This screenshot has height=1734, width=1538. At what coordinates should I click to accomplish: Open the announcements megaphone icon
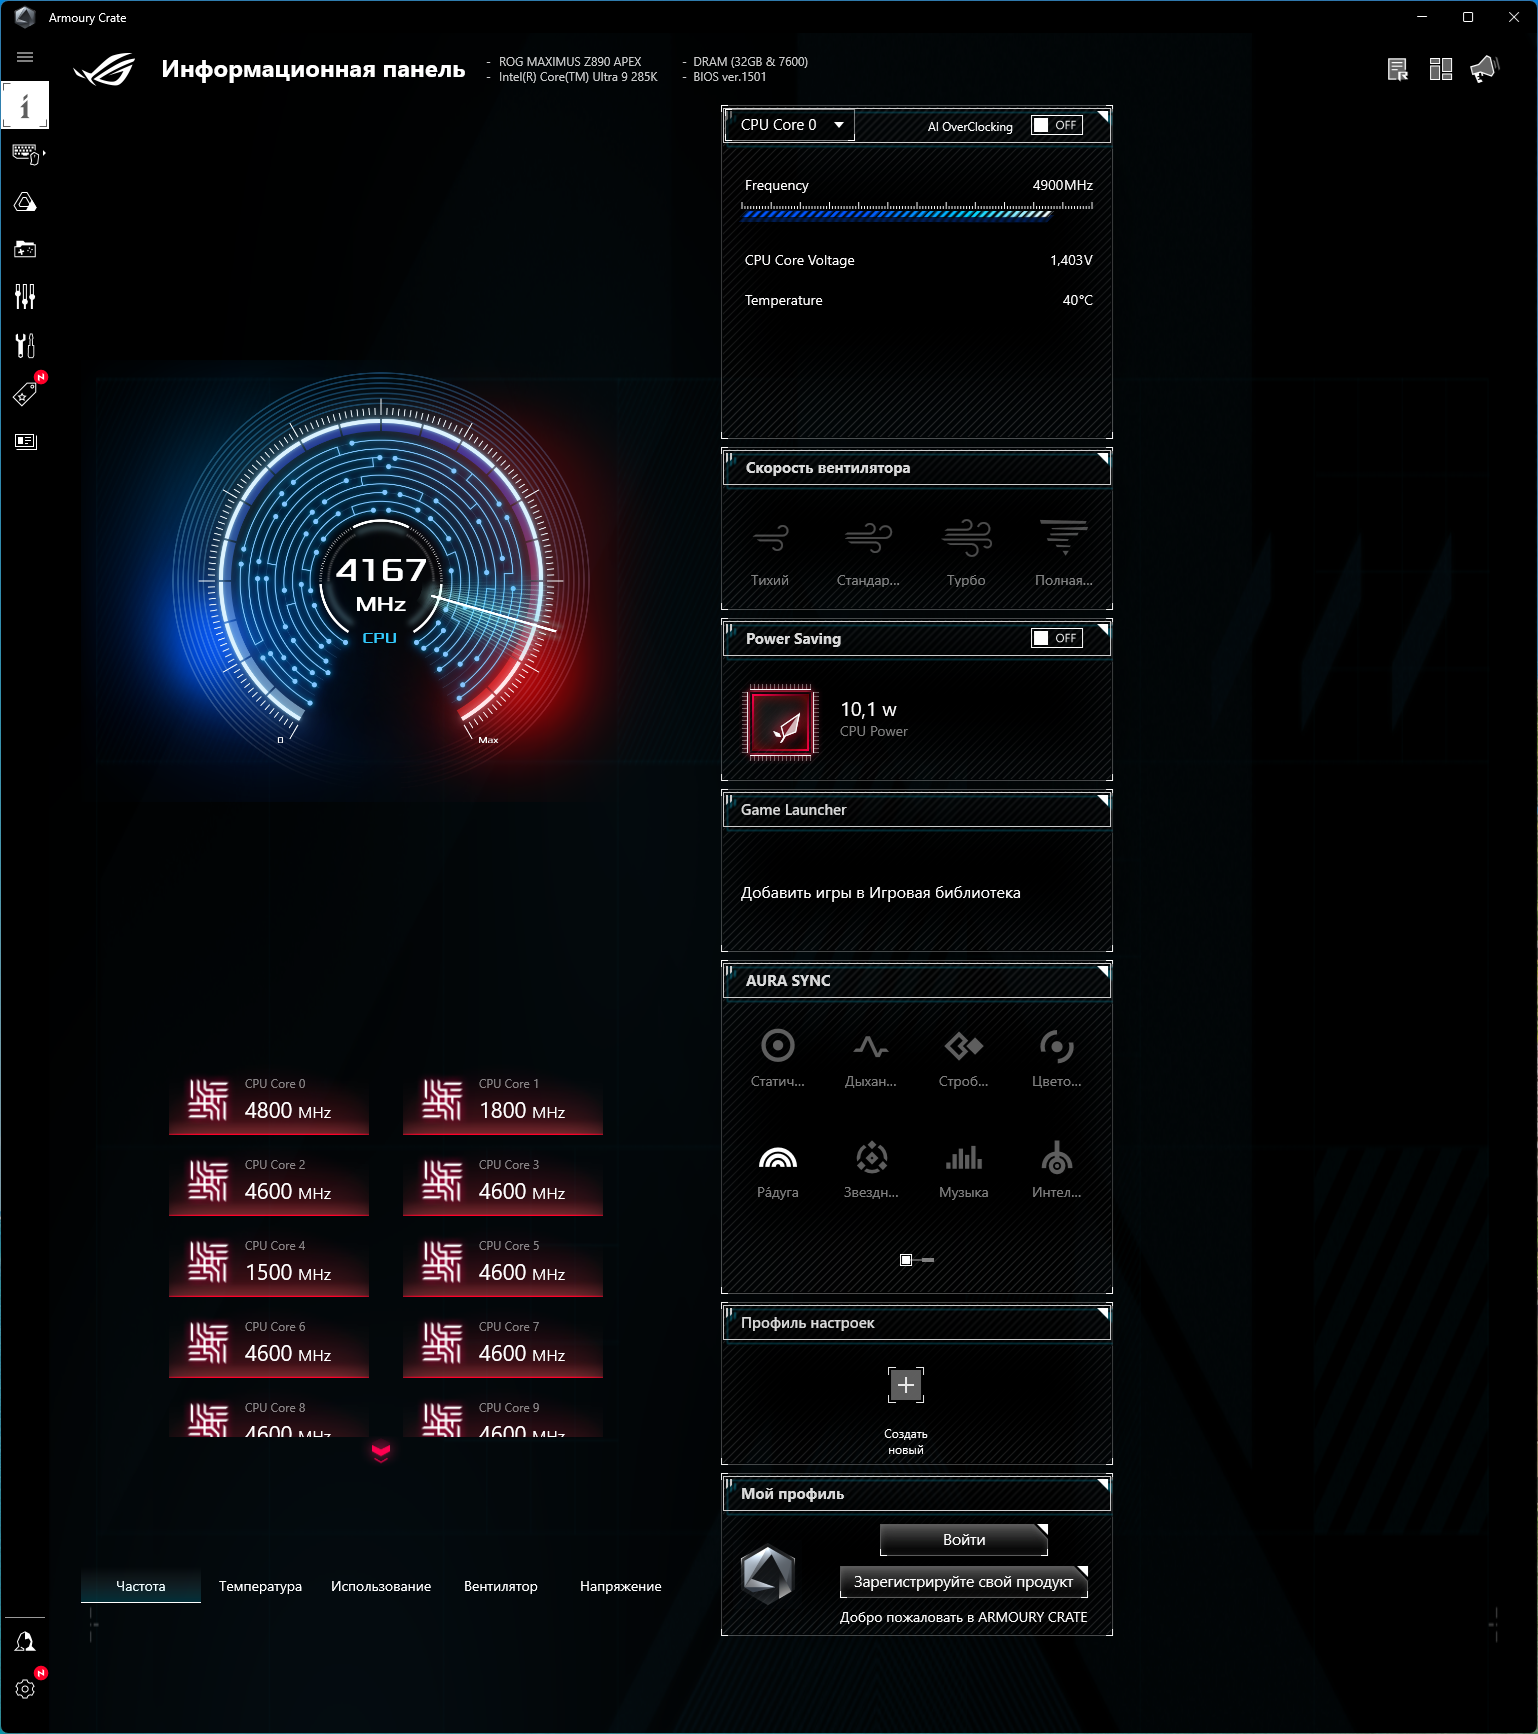1485,69
